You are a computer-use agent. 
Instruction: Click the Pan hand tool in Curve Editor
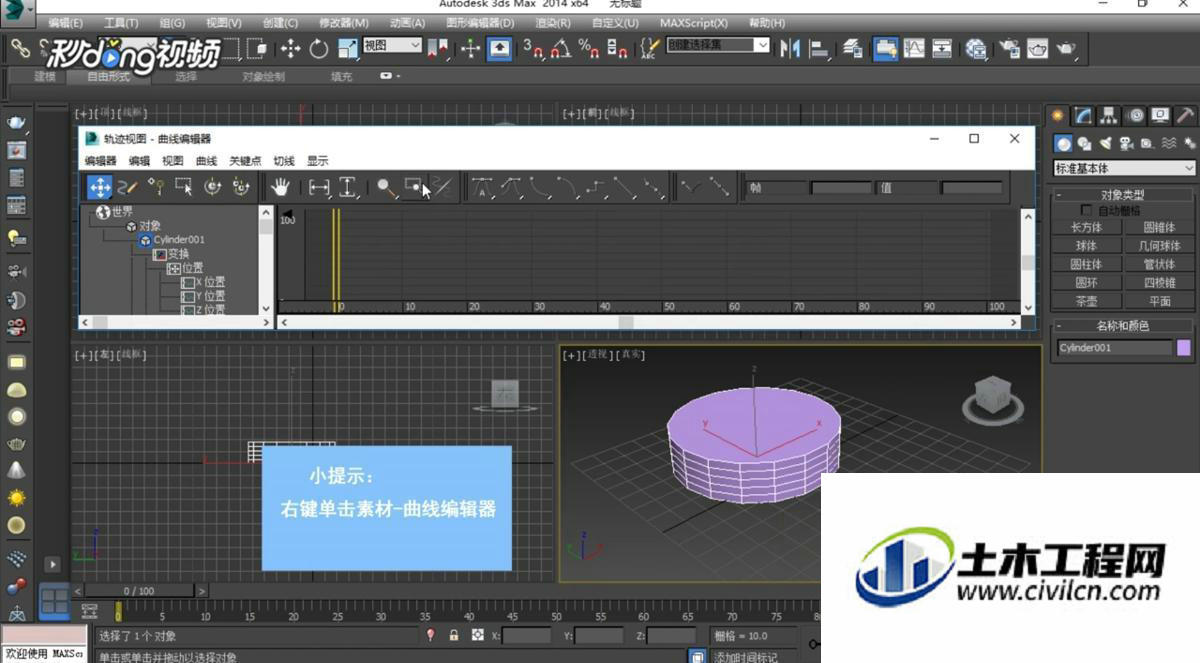281,187
